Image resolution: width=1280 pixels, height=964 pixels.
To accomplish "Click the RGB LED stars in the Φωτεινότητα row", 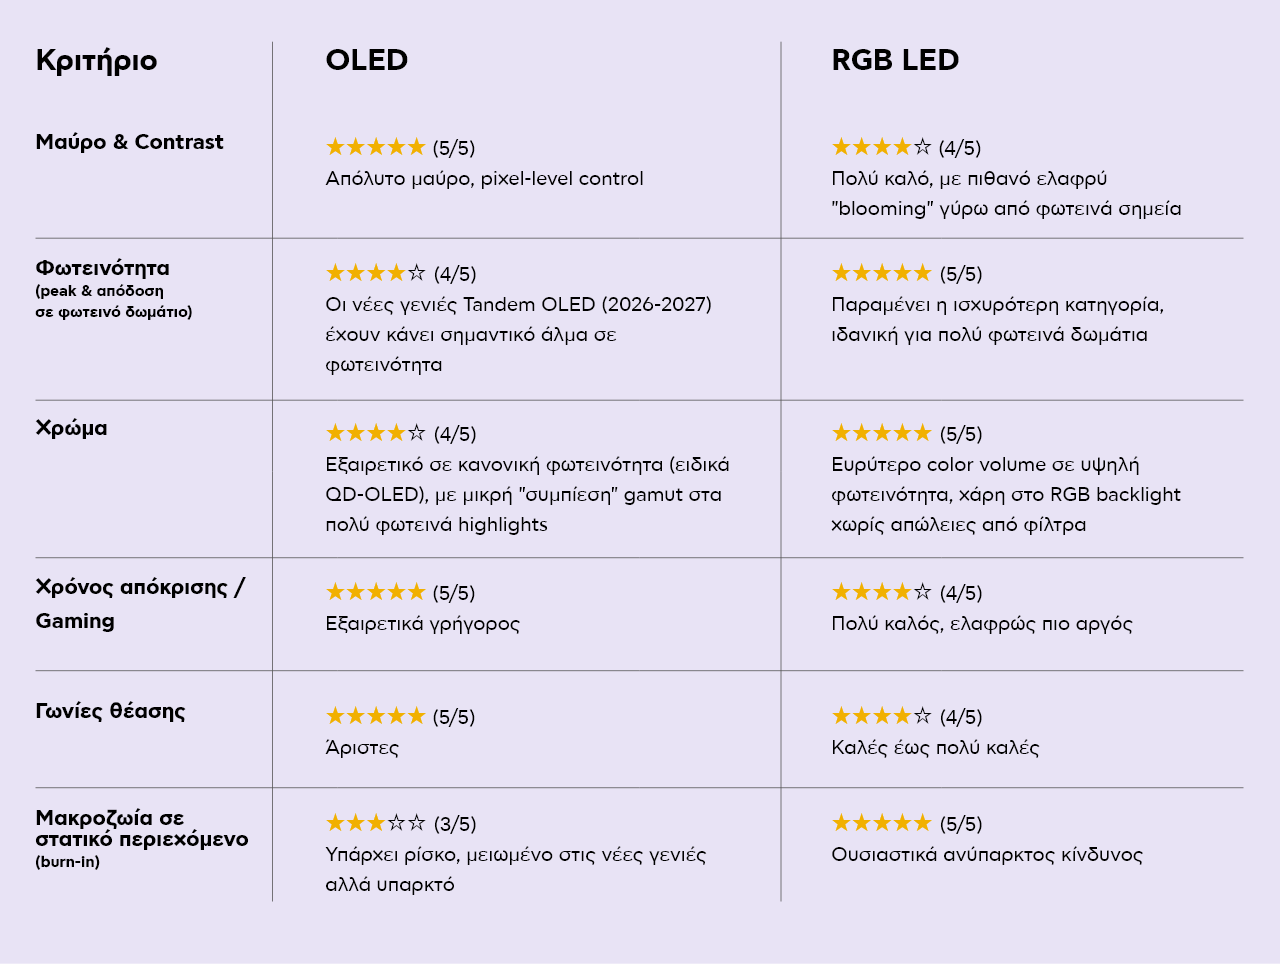I will coord(882,272).
